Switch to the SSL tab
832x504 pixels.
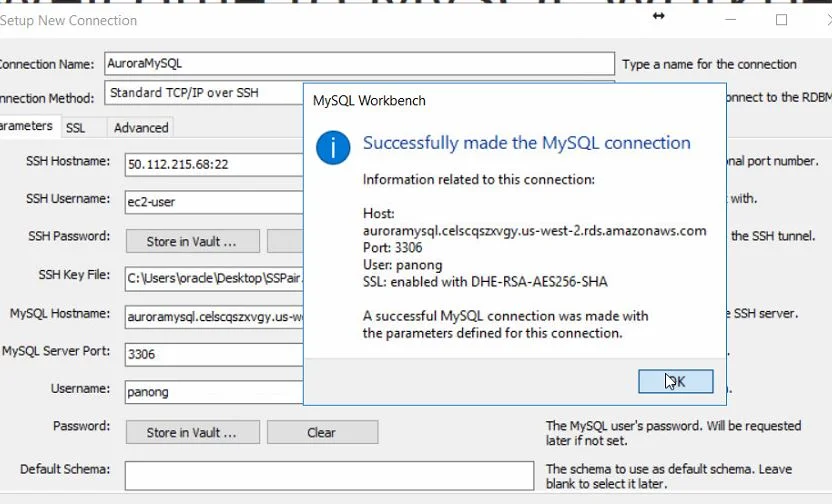[75, 128]
